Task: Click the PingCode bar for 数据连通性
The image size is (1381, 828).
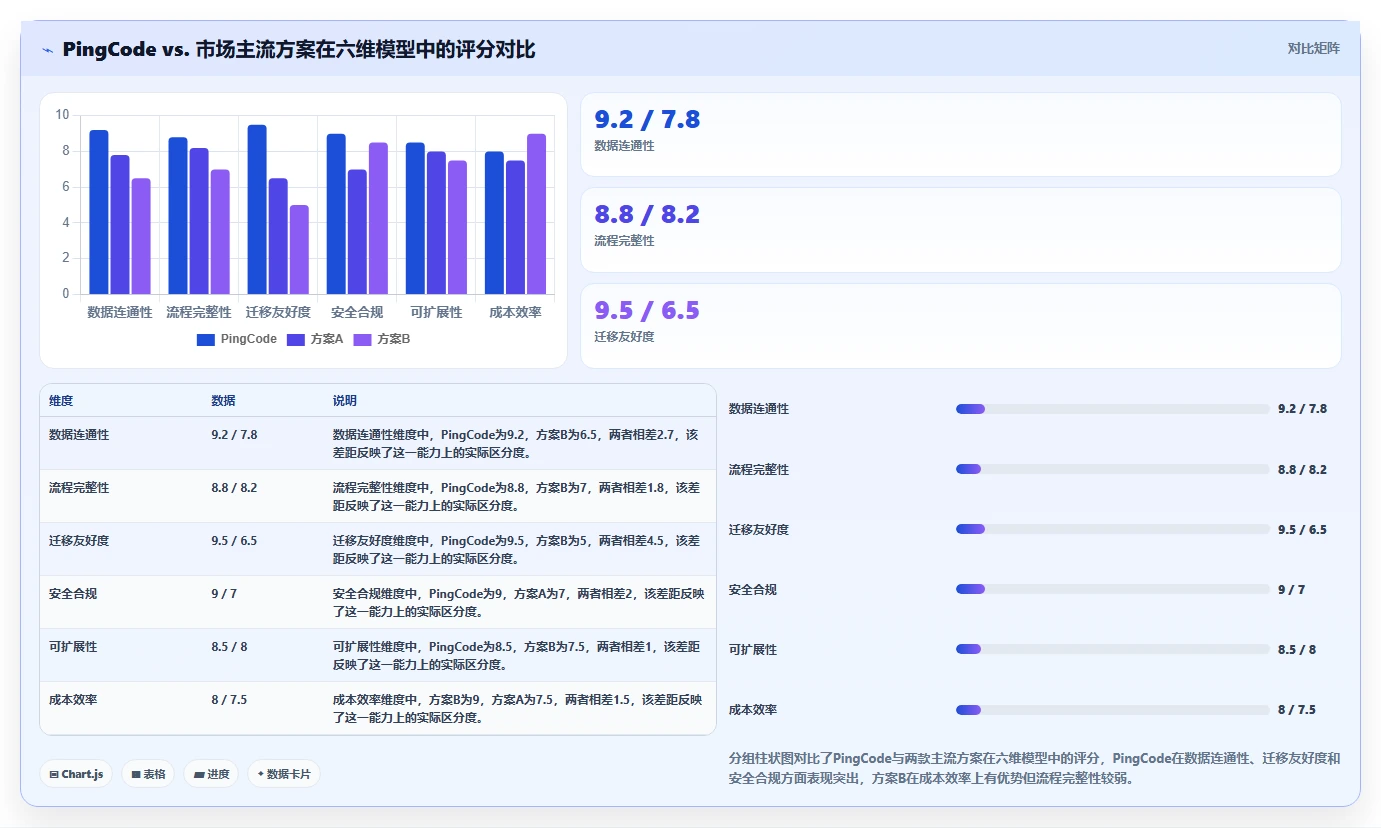Action: click(99, 212)
